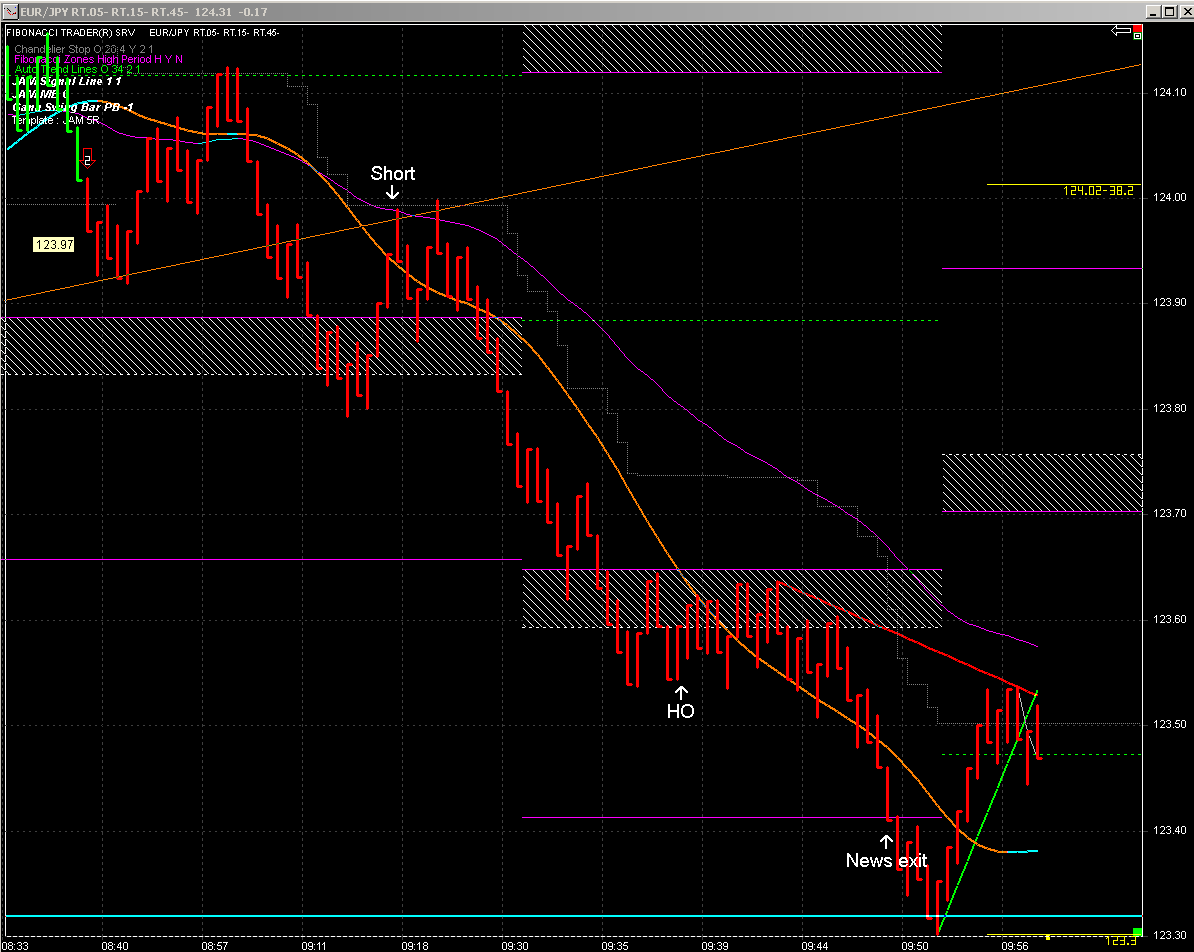This screenshot has height=952, width=1194.
Task: Click the 08:57 time axis label
Action: tap(215, 946)
